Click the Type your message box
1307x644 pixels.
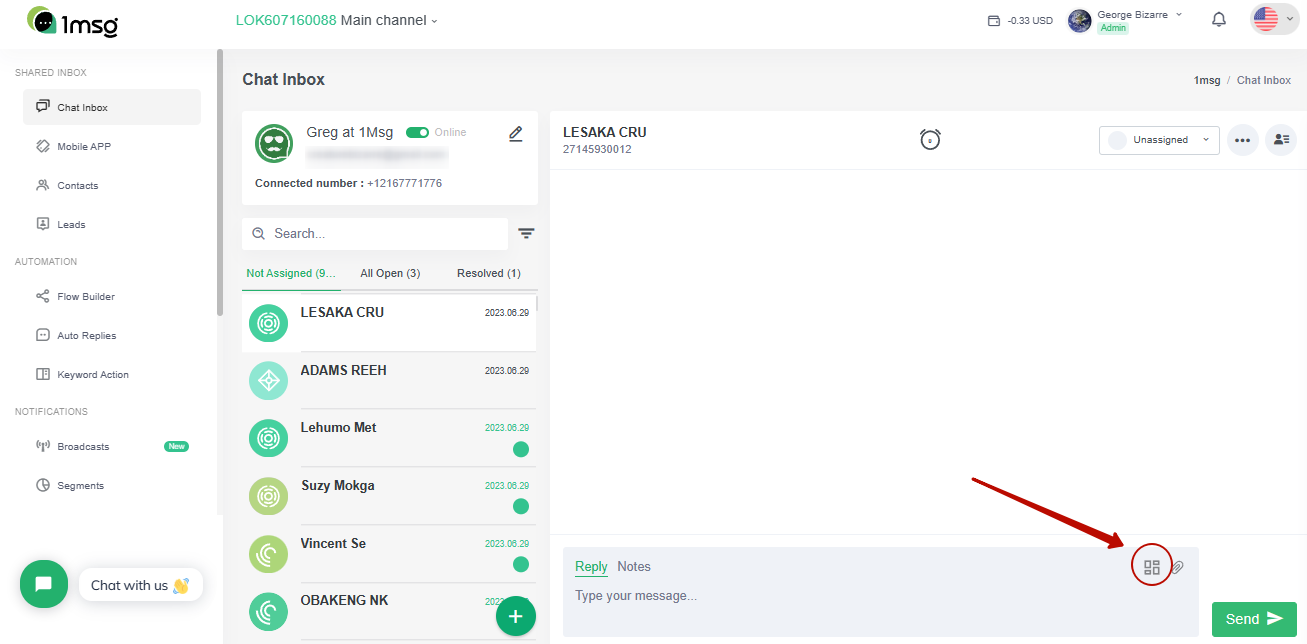click(880, 596)
